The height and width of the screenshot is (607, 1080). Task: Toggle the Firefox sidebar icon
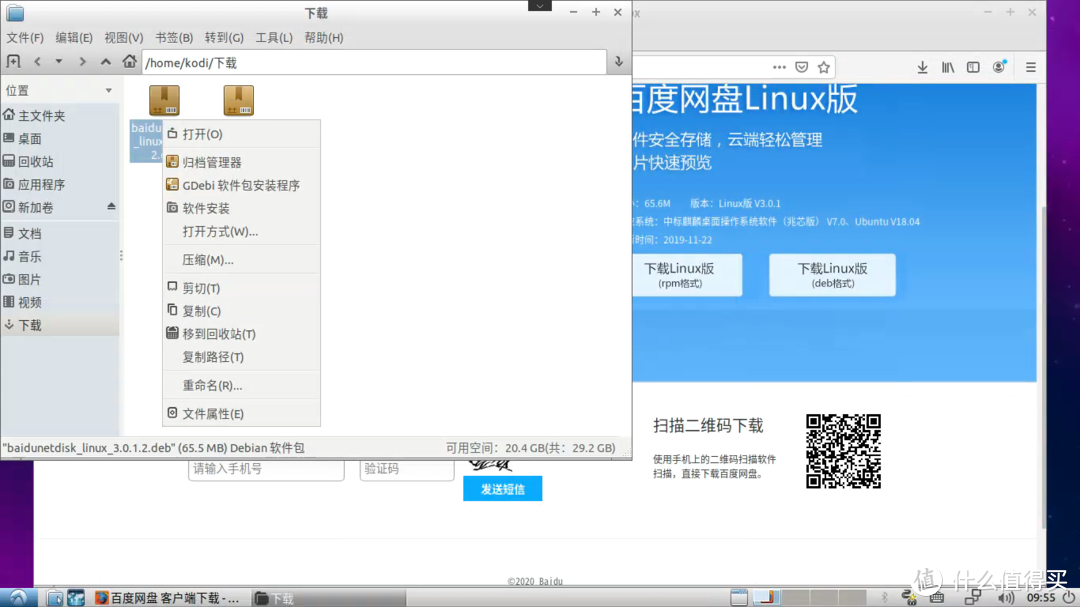pyautogui.click(x=973, y=67)
